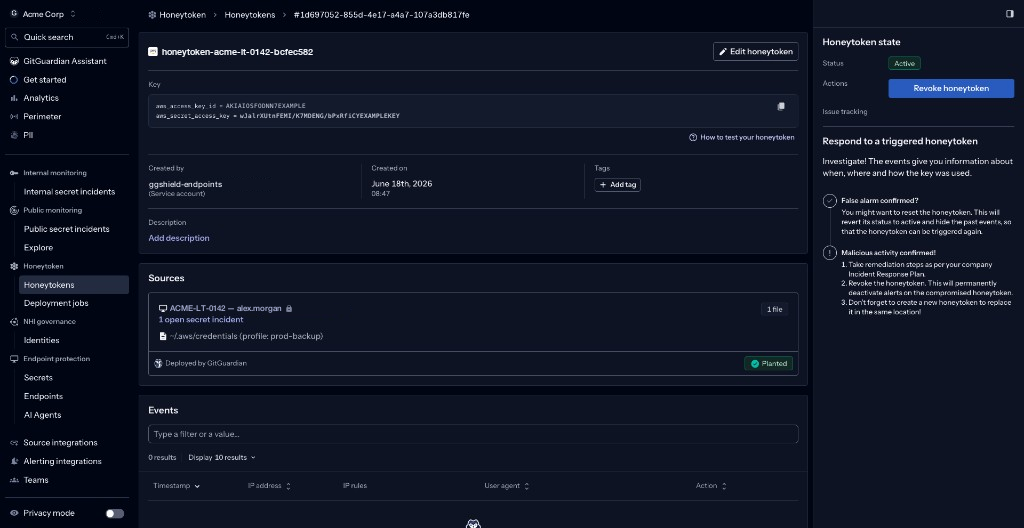This screenshot has height=528, width=1024.
Task: Open the Perimeter section
Action: 42,116
